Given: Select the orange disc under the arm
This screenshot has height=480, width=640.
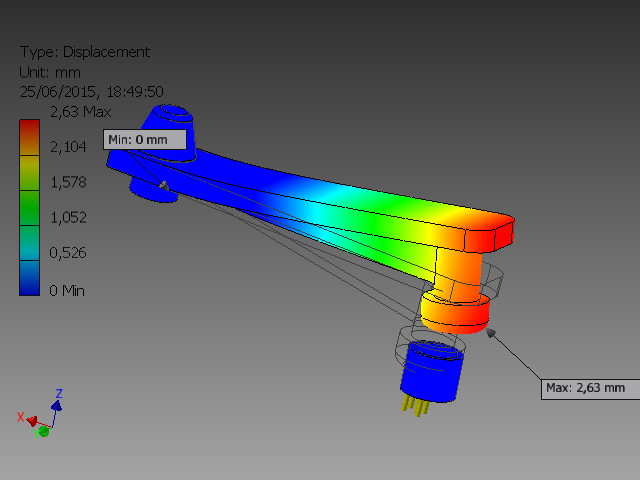Looking at the screenshot, I should pyautogui.click(x=455, y=313).
